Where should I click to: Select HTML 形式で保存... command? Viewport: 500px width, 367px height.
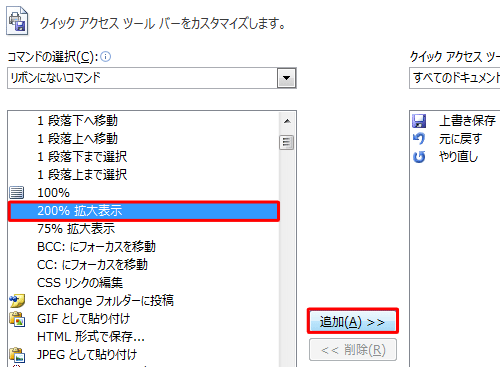point(91,337)
